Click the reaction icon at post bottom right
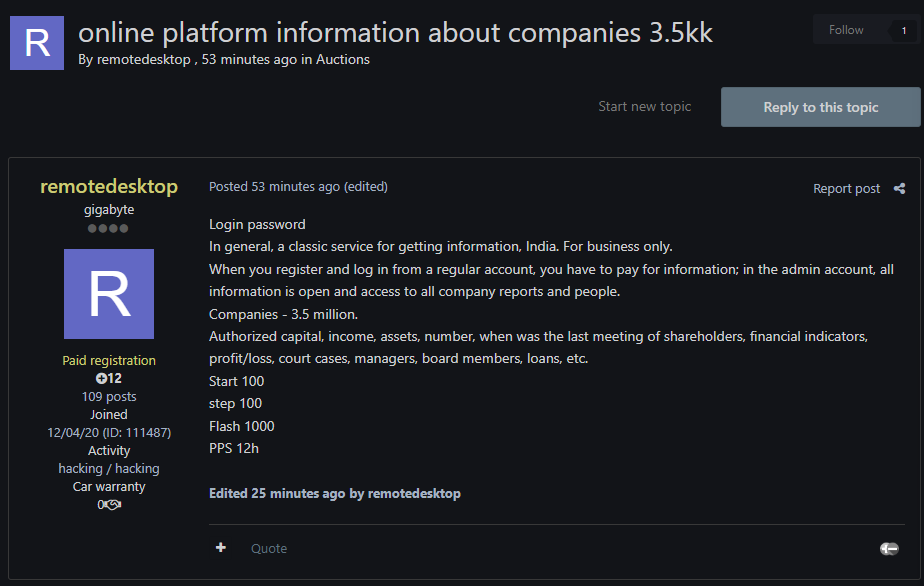The image size is (924, 586). click(888, 548)
